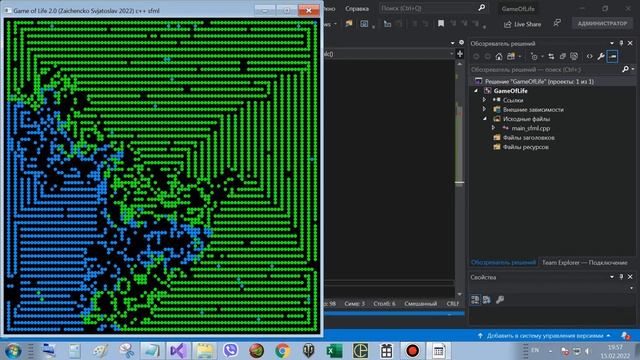Open the toolbar overflow options dropdown arrow

click(x=484, y=27)
